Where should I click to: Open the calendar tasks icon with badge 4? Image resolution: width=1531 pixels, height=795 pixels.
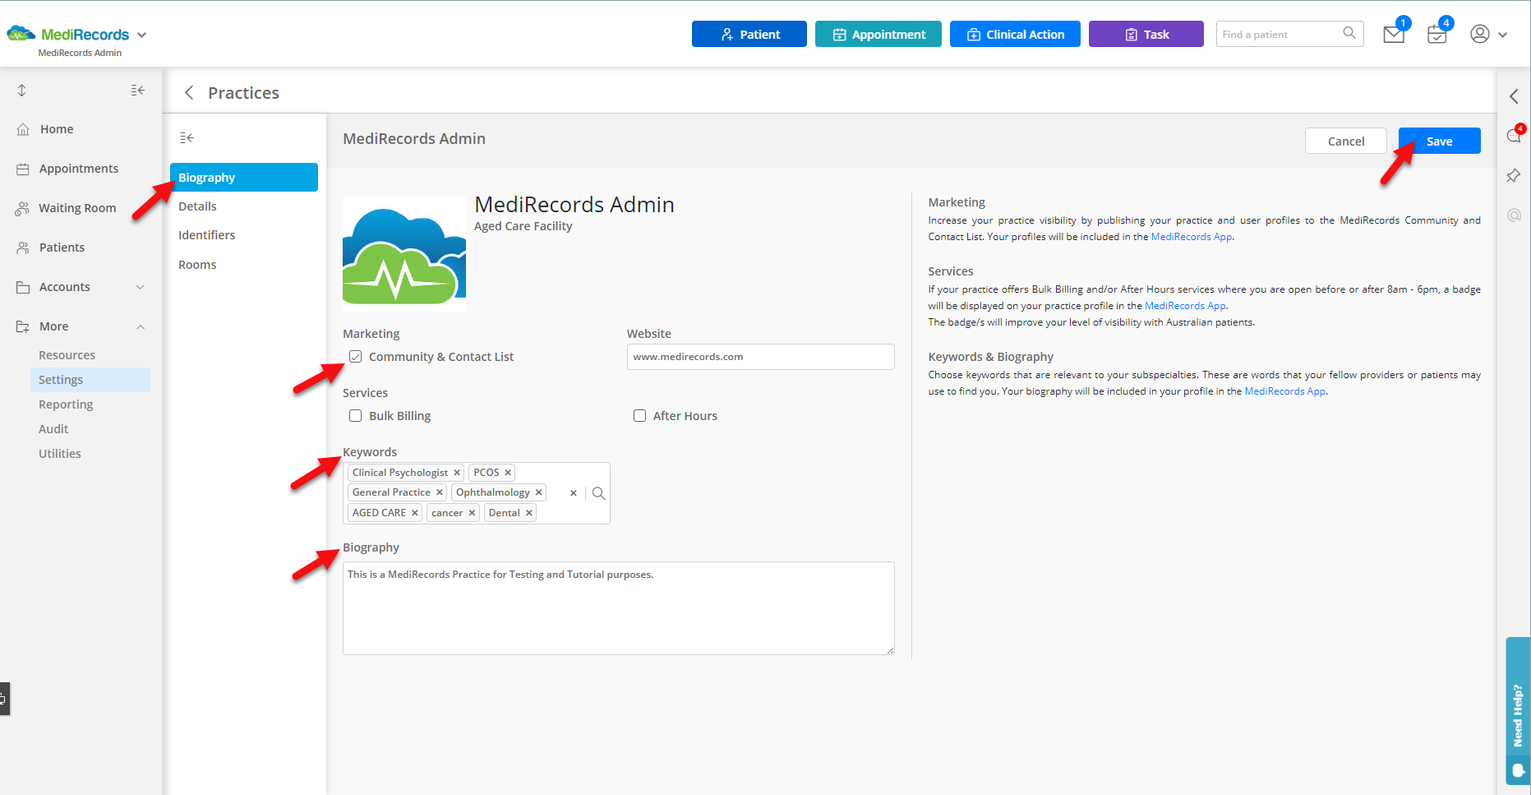(1437, 35)
